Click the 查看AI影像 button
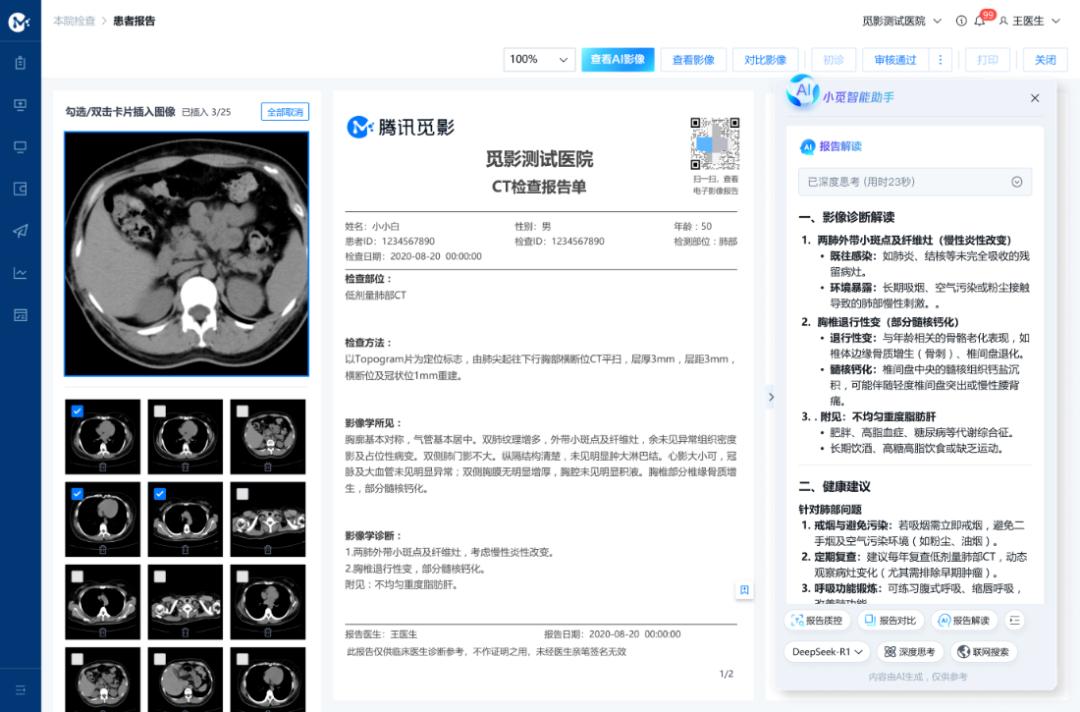The image size is (1080, 712). [617, 60]
